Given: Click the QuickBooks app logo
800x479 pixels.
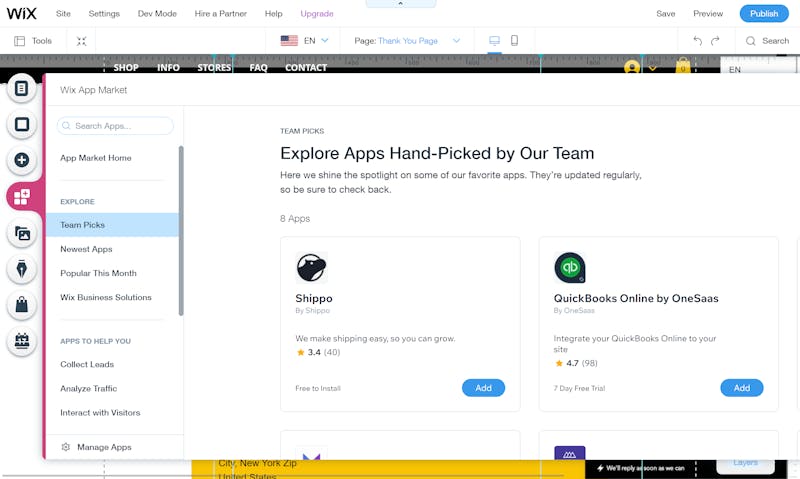Looking at the screenshot, I should coord(569,267).
